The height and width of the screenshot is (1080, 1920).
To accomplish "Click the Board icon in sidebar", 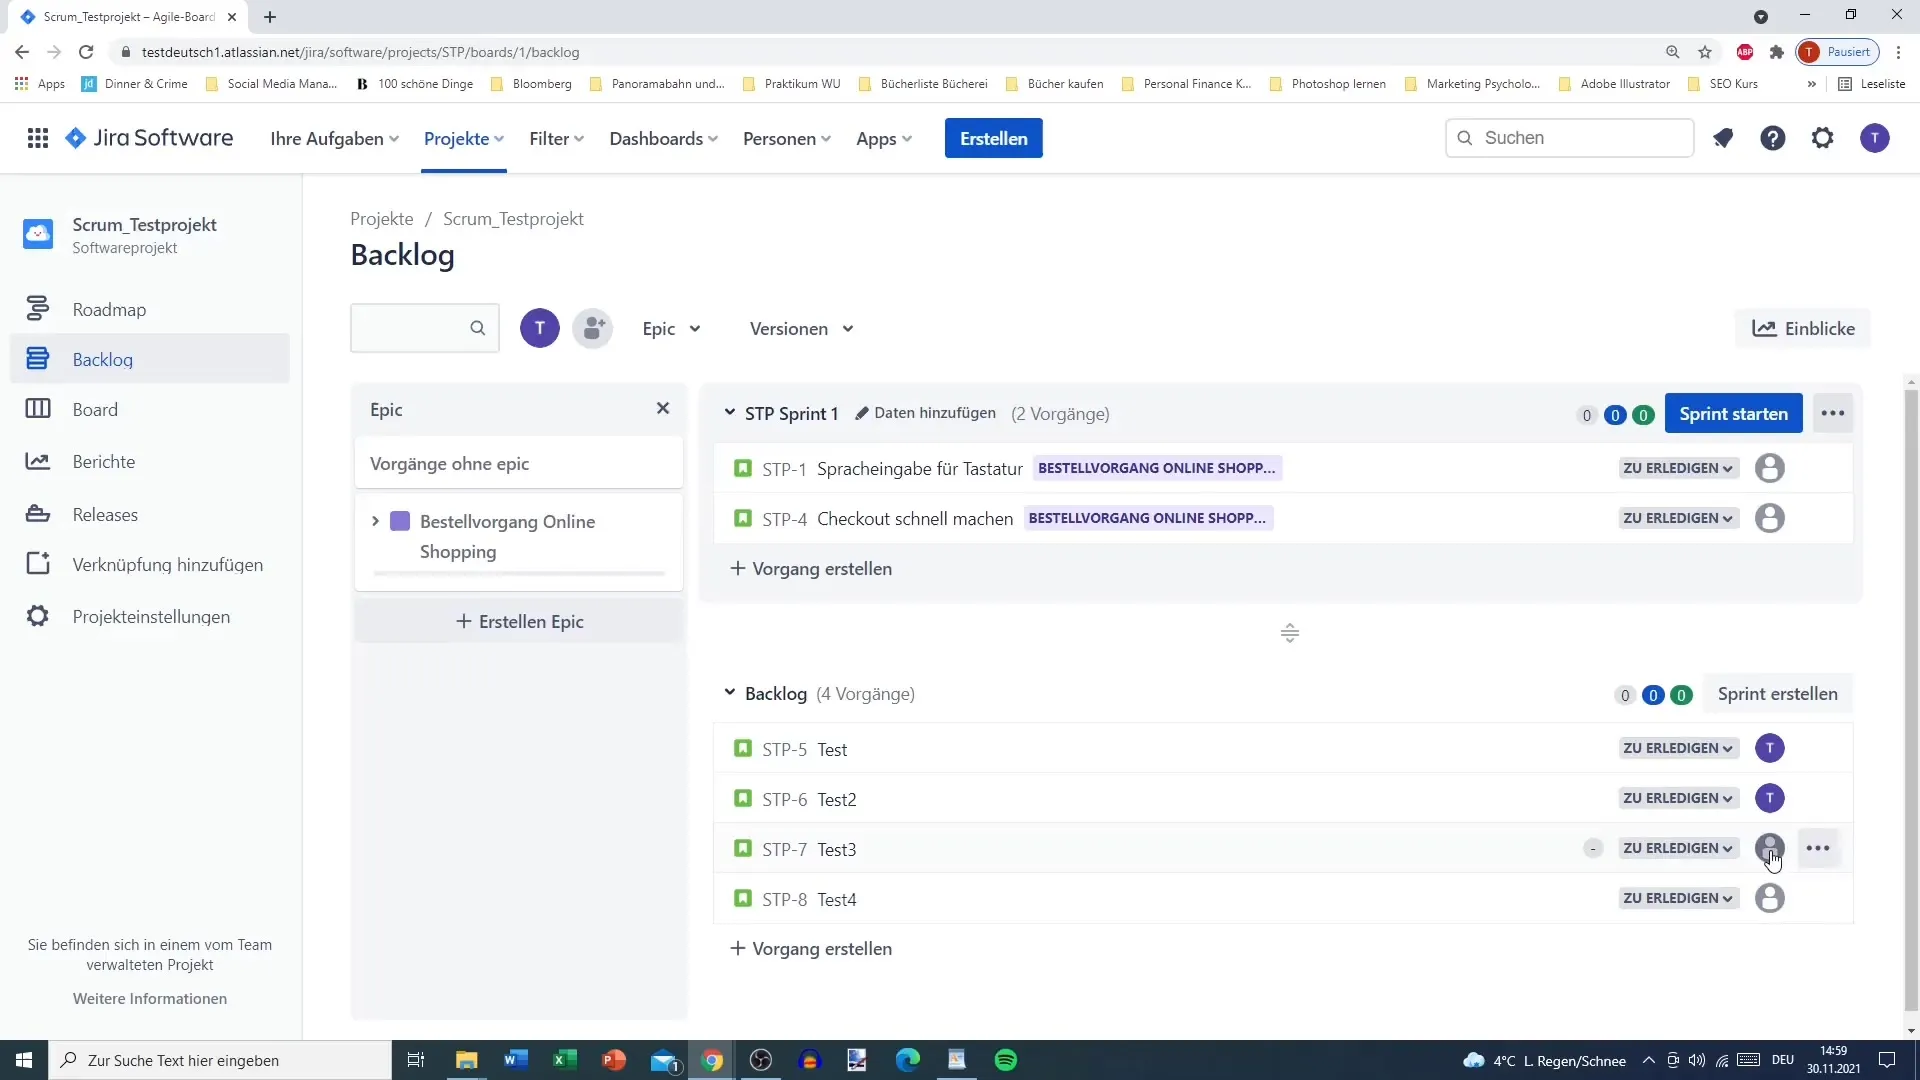I will point(37,409).
